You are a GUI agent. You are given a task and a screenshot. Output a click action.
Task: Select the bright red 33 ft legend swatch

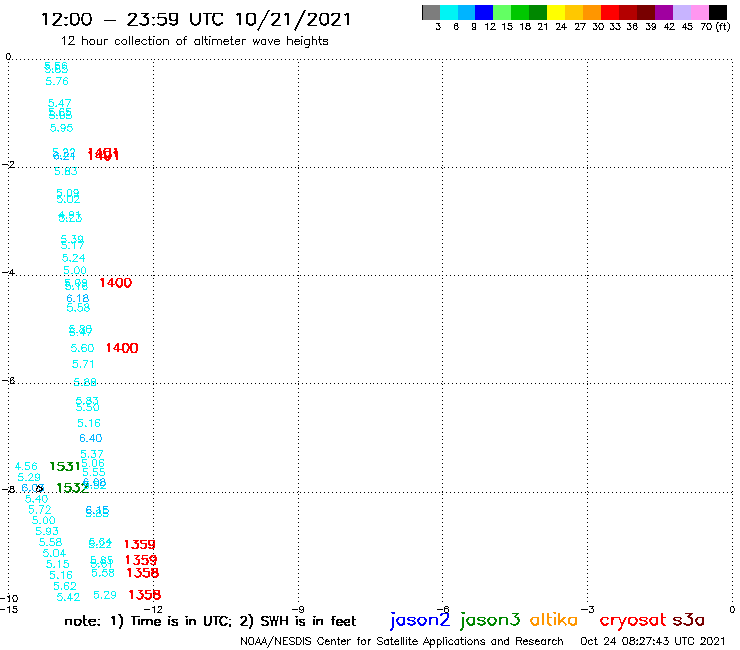click(x=610, y=12)
